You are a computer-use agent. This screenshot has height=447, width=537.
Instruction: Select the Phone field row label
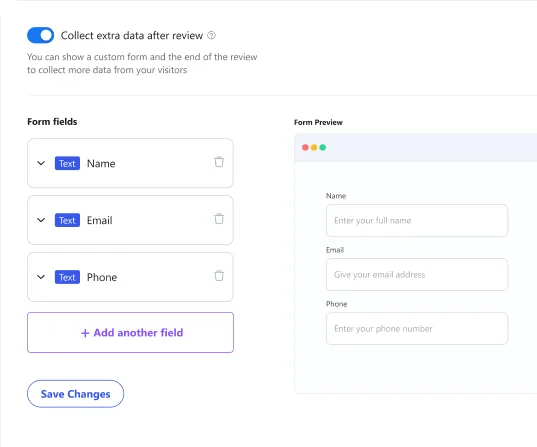[102, 277]
